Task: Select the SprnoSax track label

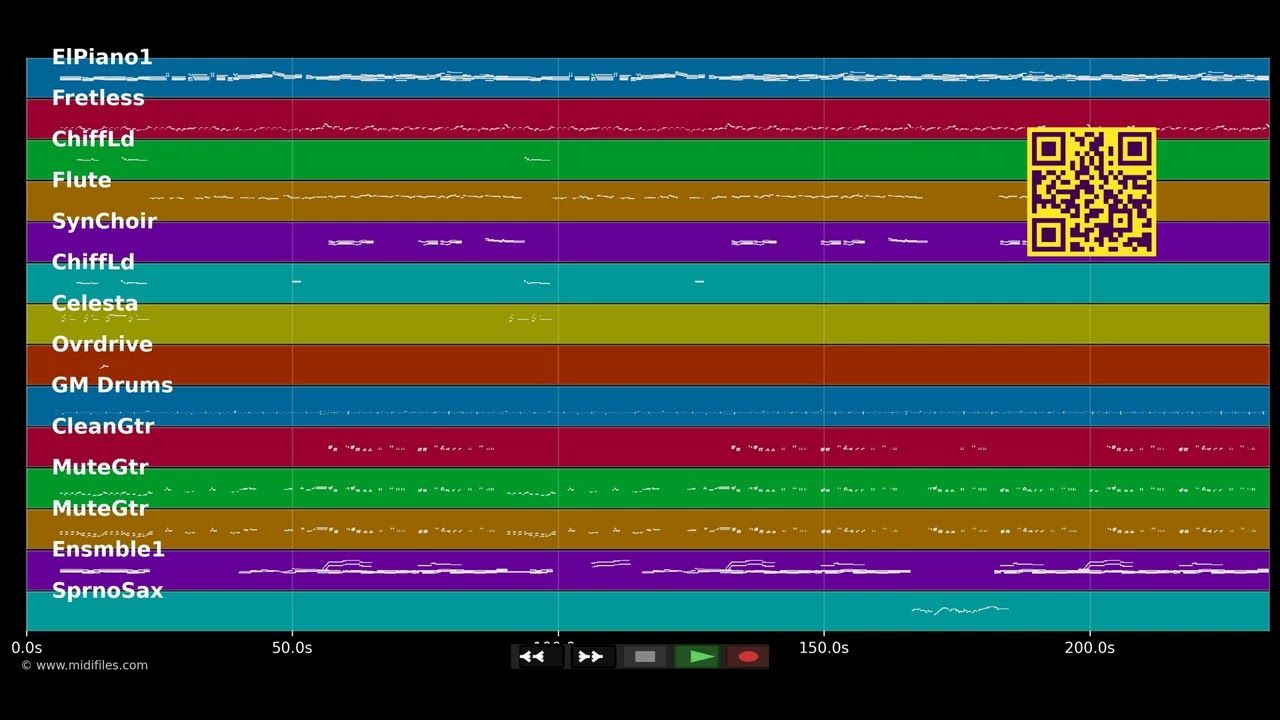Action: 107,590
